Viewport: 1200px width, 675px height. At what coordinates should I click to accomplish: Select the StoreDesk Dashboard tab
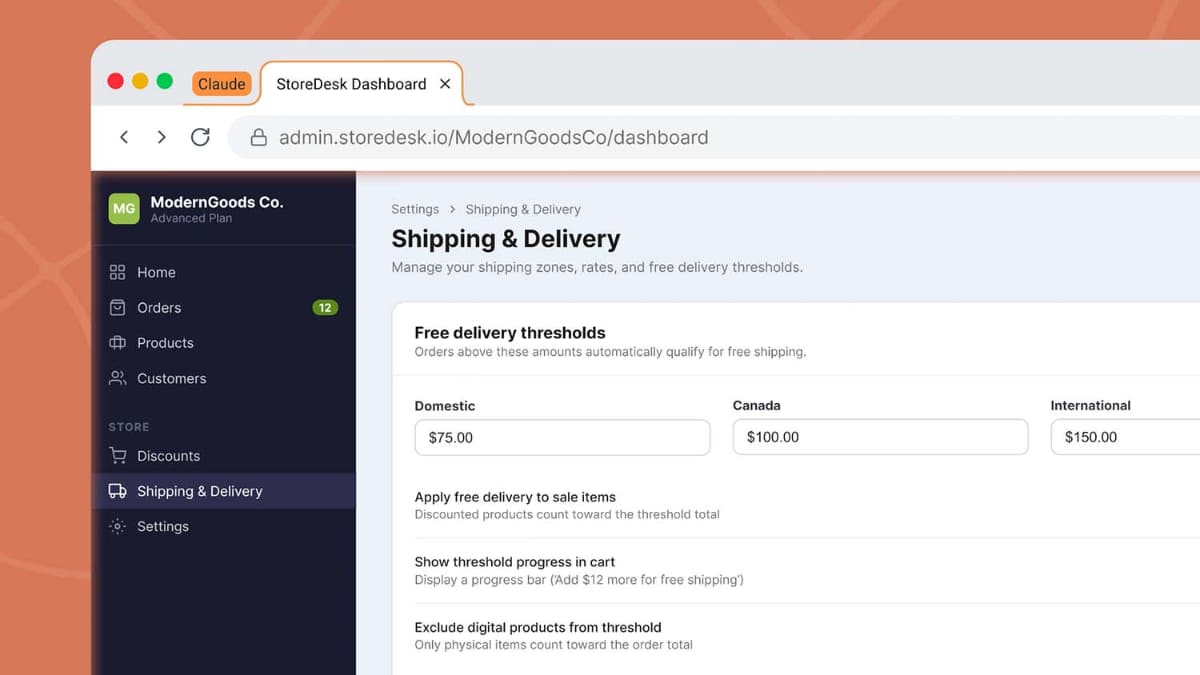pos(363,84)
